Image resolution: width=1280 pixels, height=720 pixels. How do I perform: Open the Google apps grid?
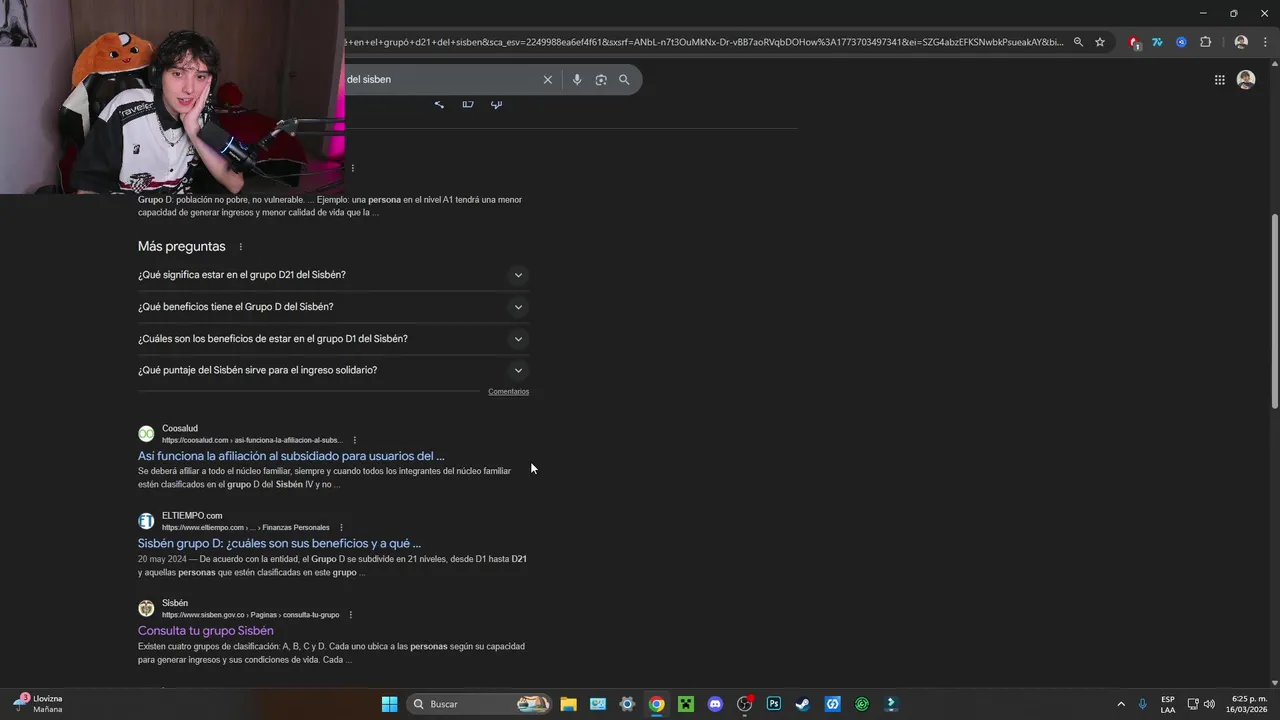coord(1219,80)
